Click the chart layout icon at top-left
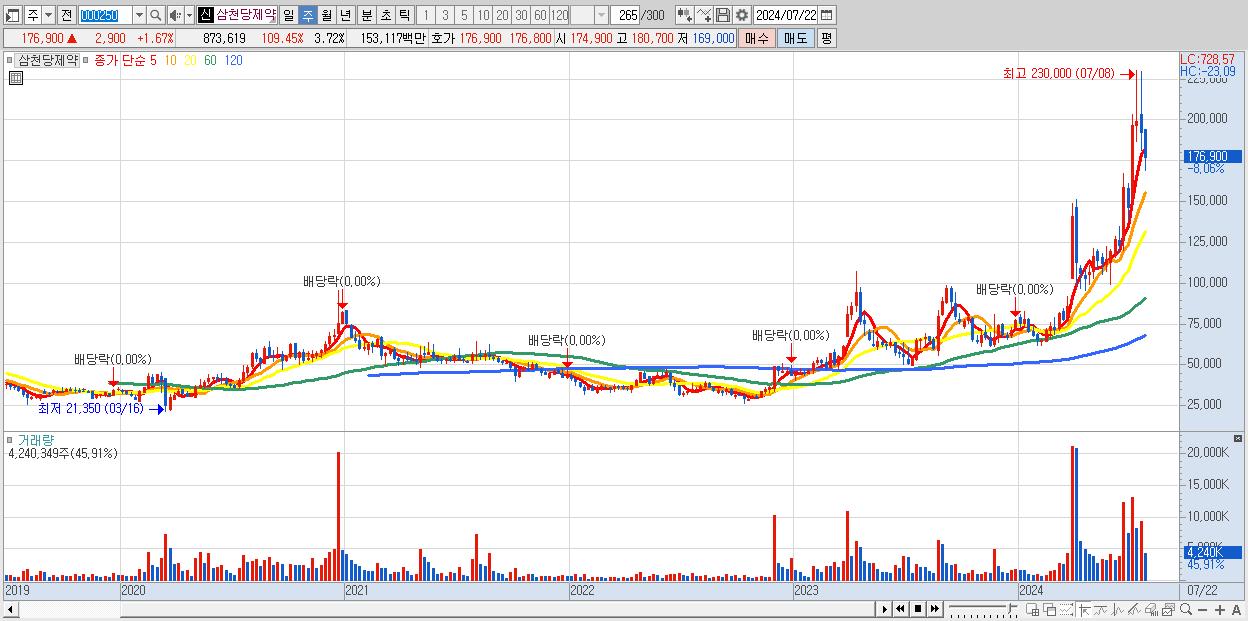1248x621 pixels. point(13,15)
